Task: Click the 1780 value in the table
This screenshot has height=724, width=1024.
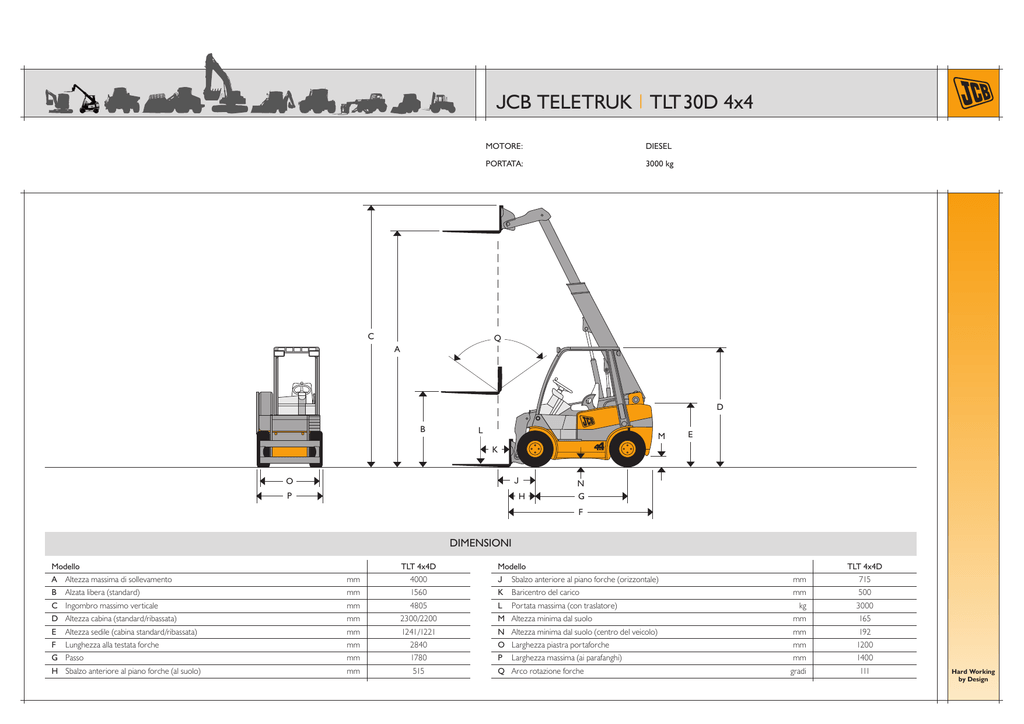Action: coord(419,658)
